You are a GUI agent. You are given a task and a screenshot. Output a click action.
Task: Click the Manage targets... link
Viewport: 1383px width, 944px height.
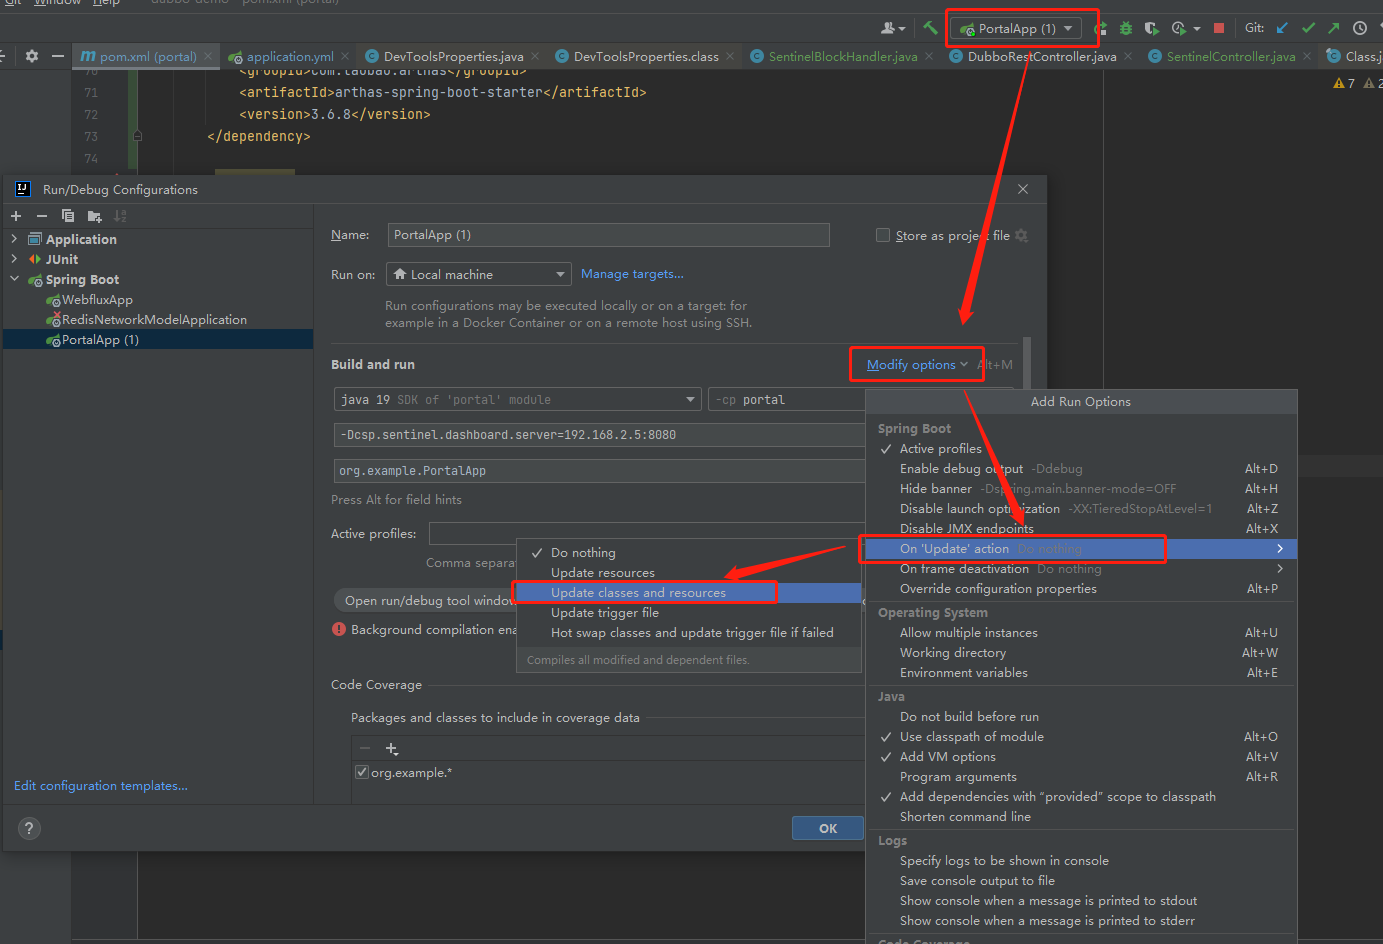[632, 274]
